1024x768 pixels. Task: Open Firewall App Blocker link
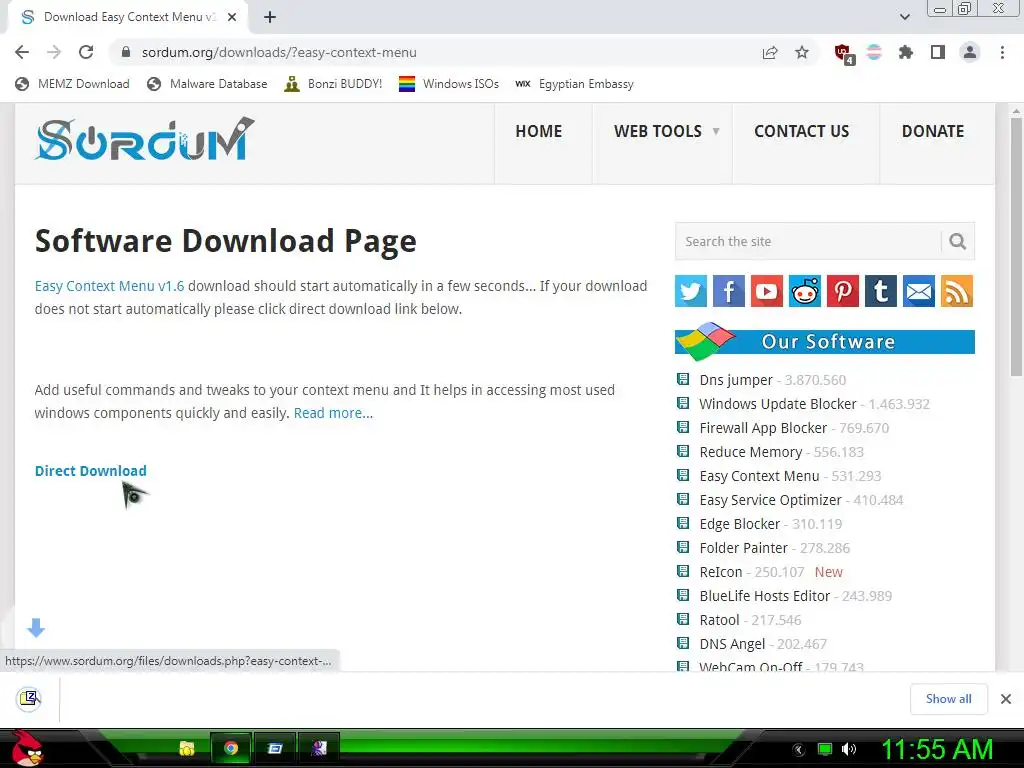pyautogui.click(x=763, y=428)
